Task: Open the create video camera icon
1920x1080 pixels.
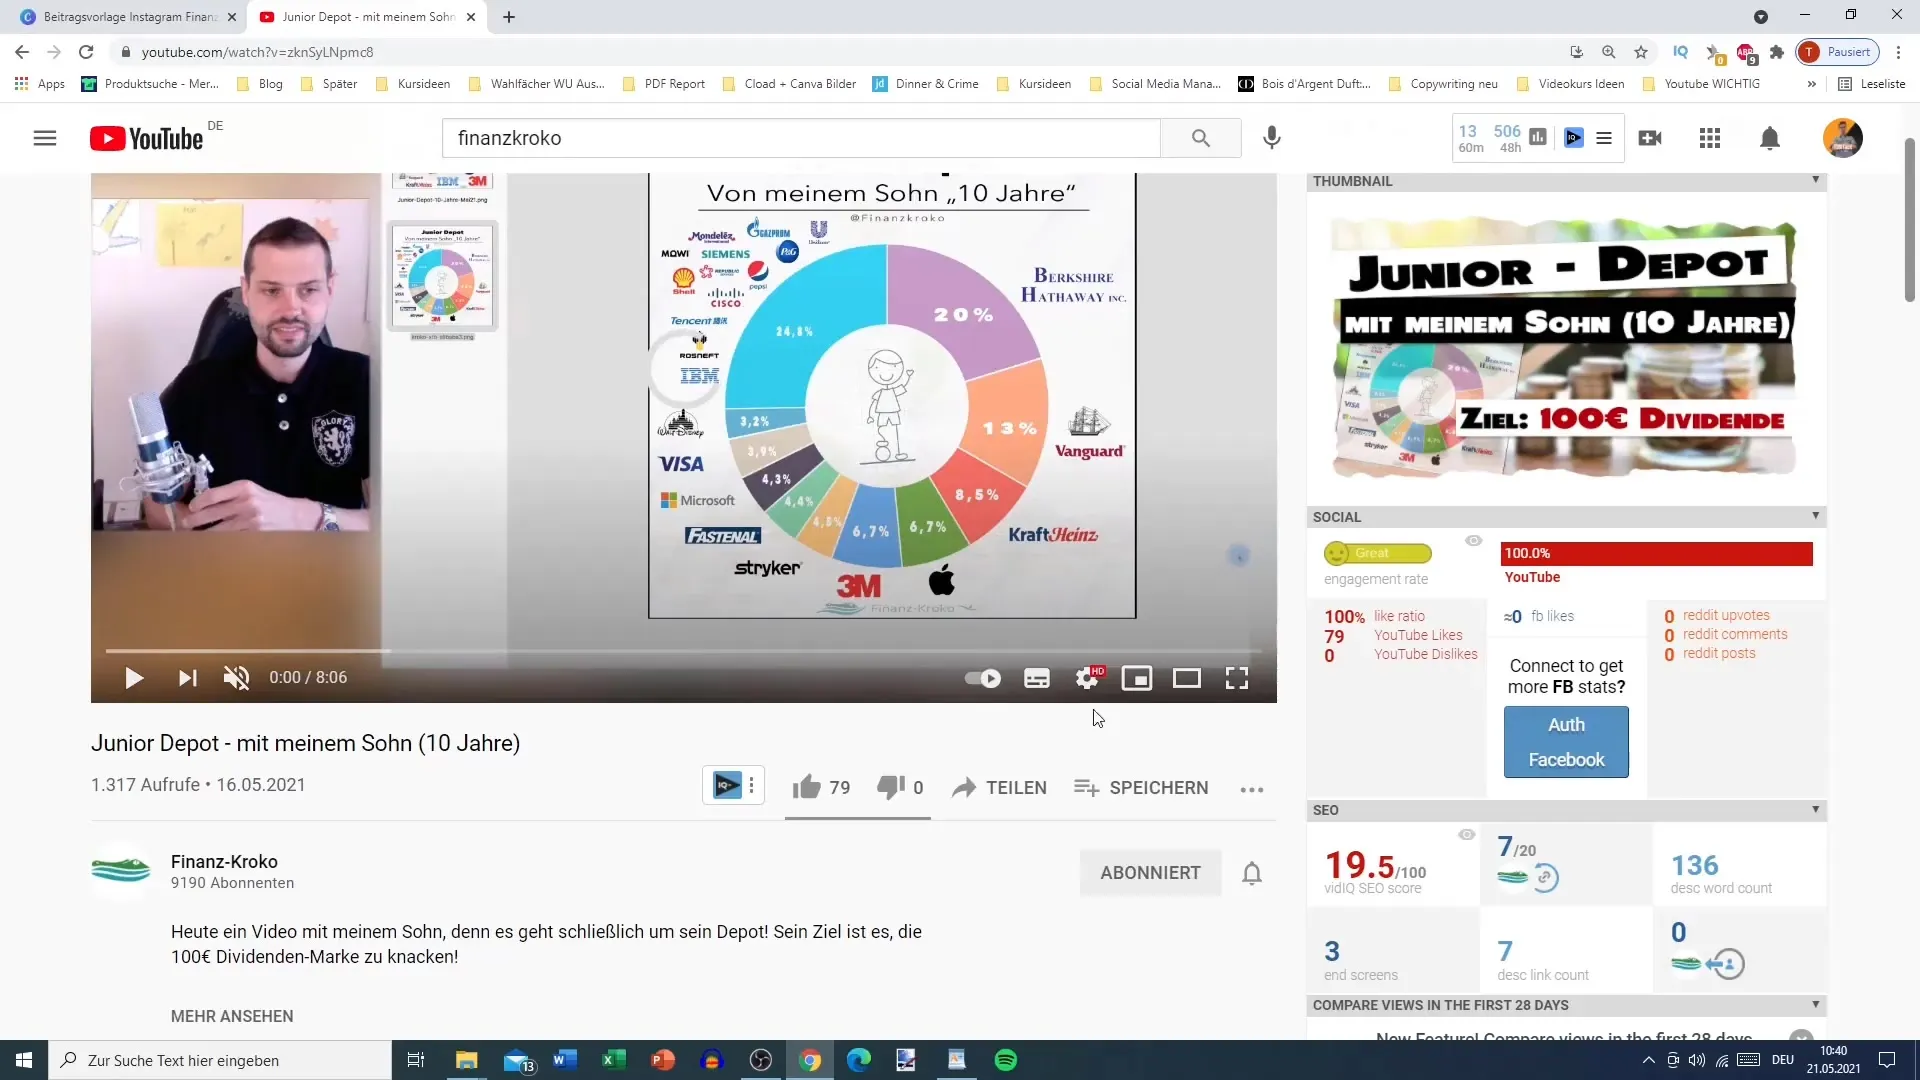Action: point(1650,138)
